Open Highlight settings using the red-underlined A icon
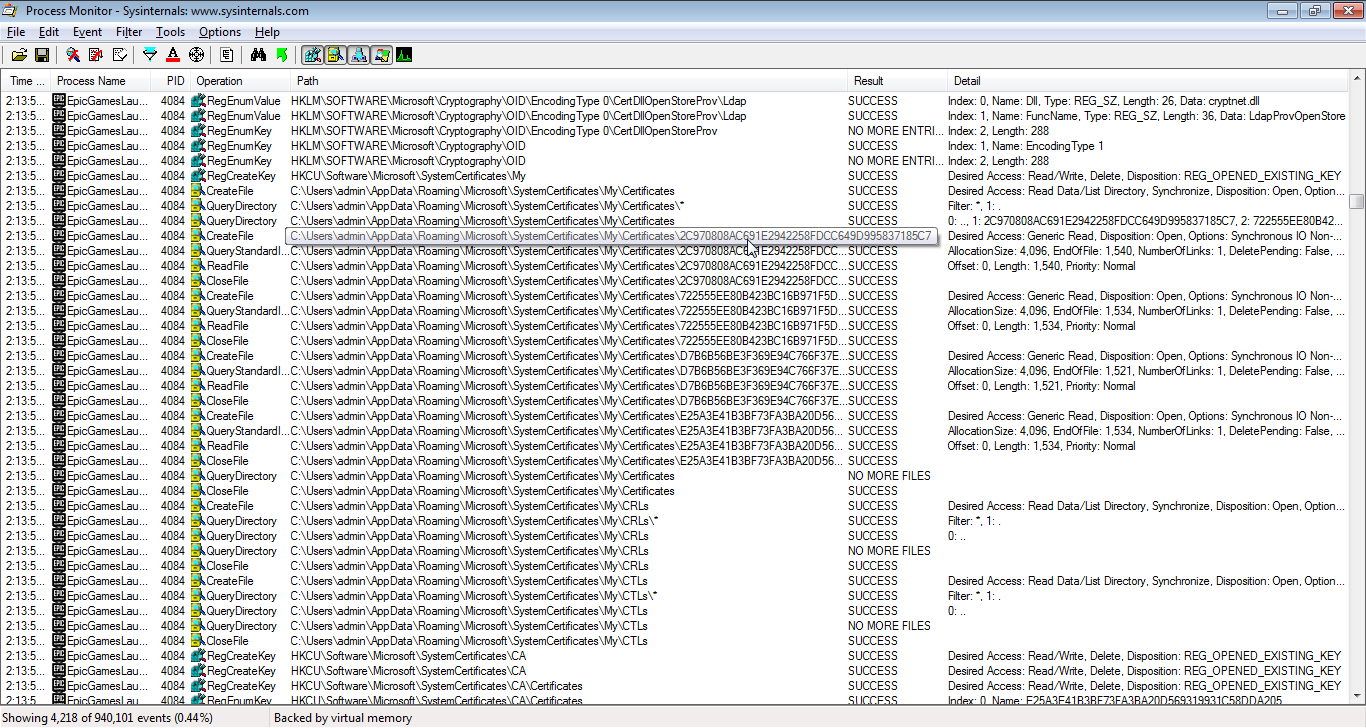 [x=173, y=55]
